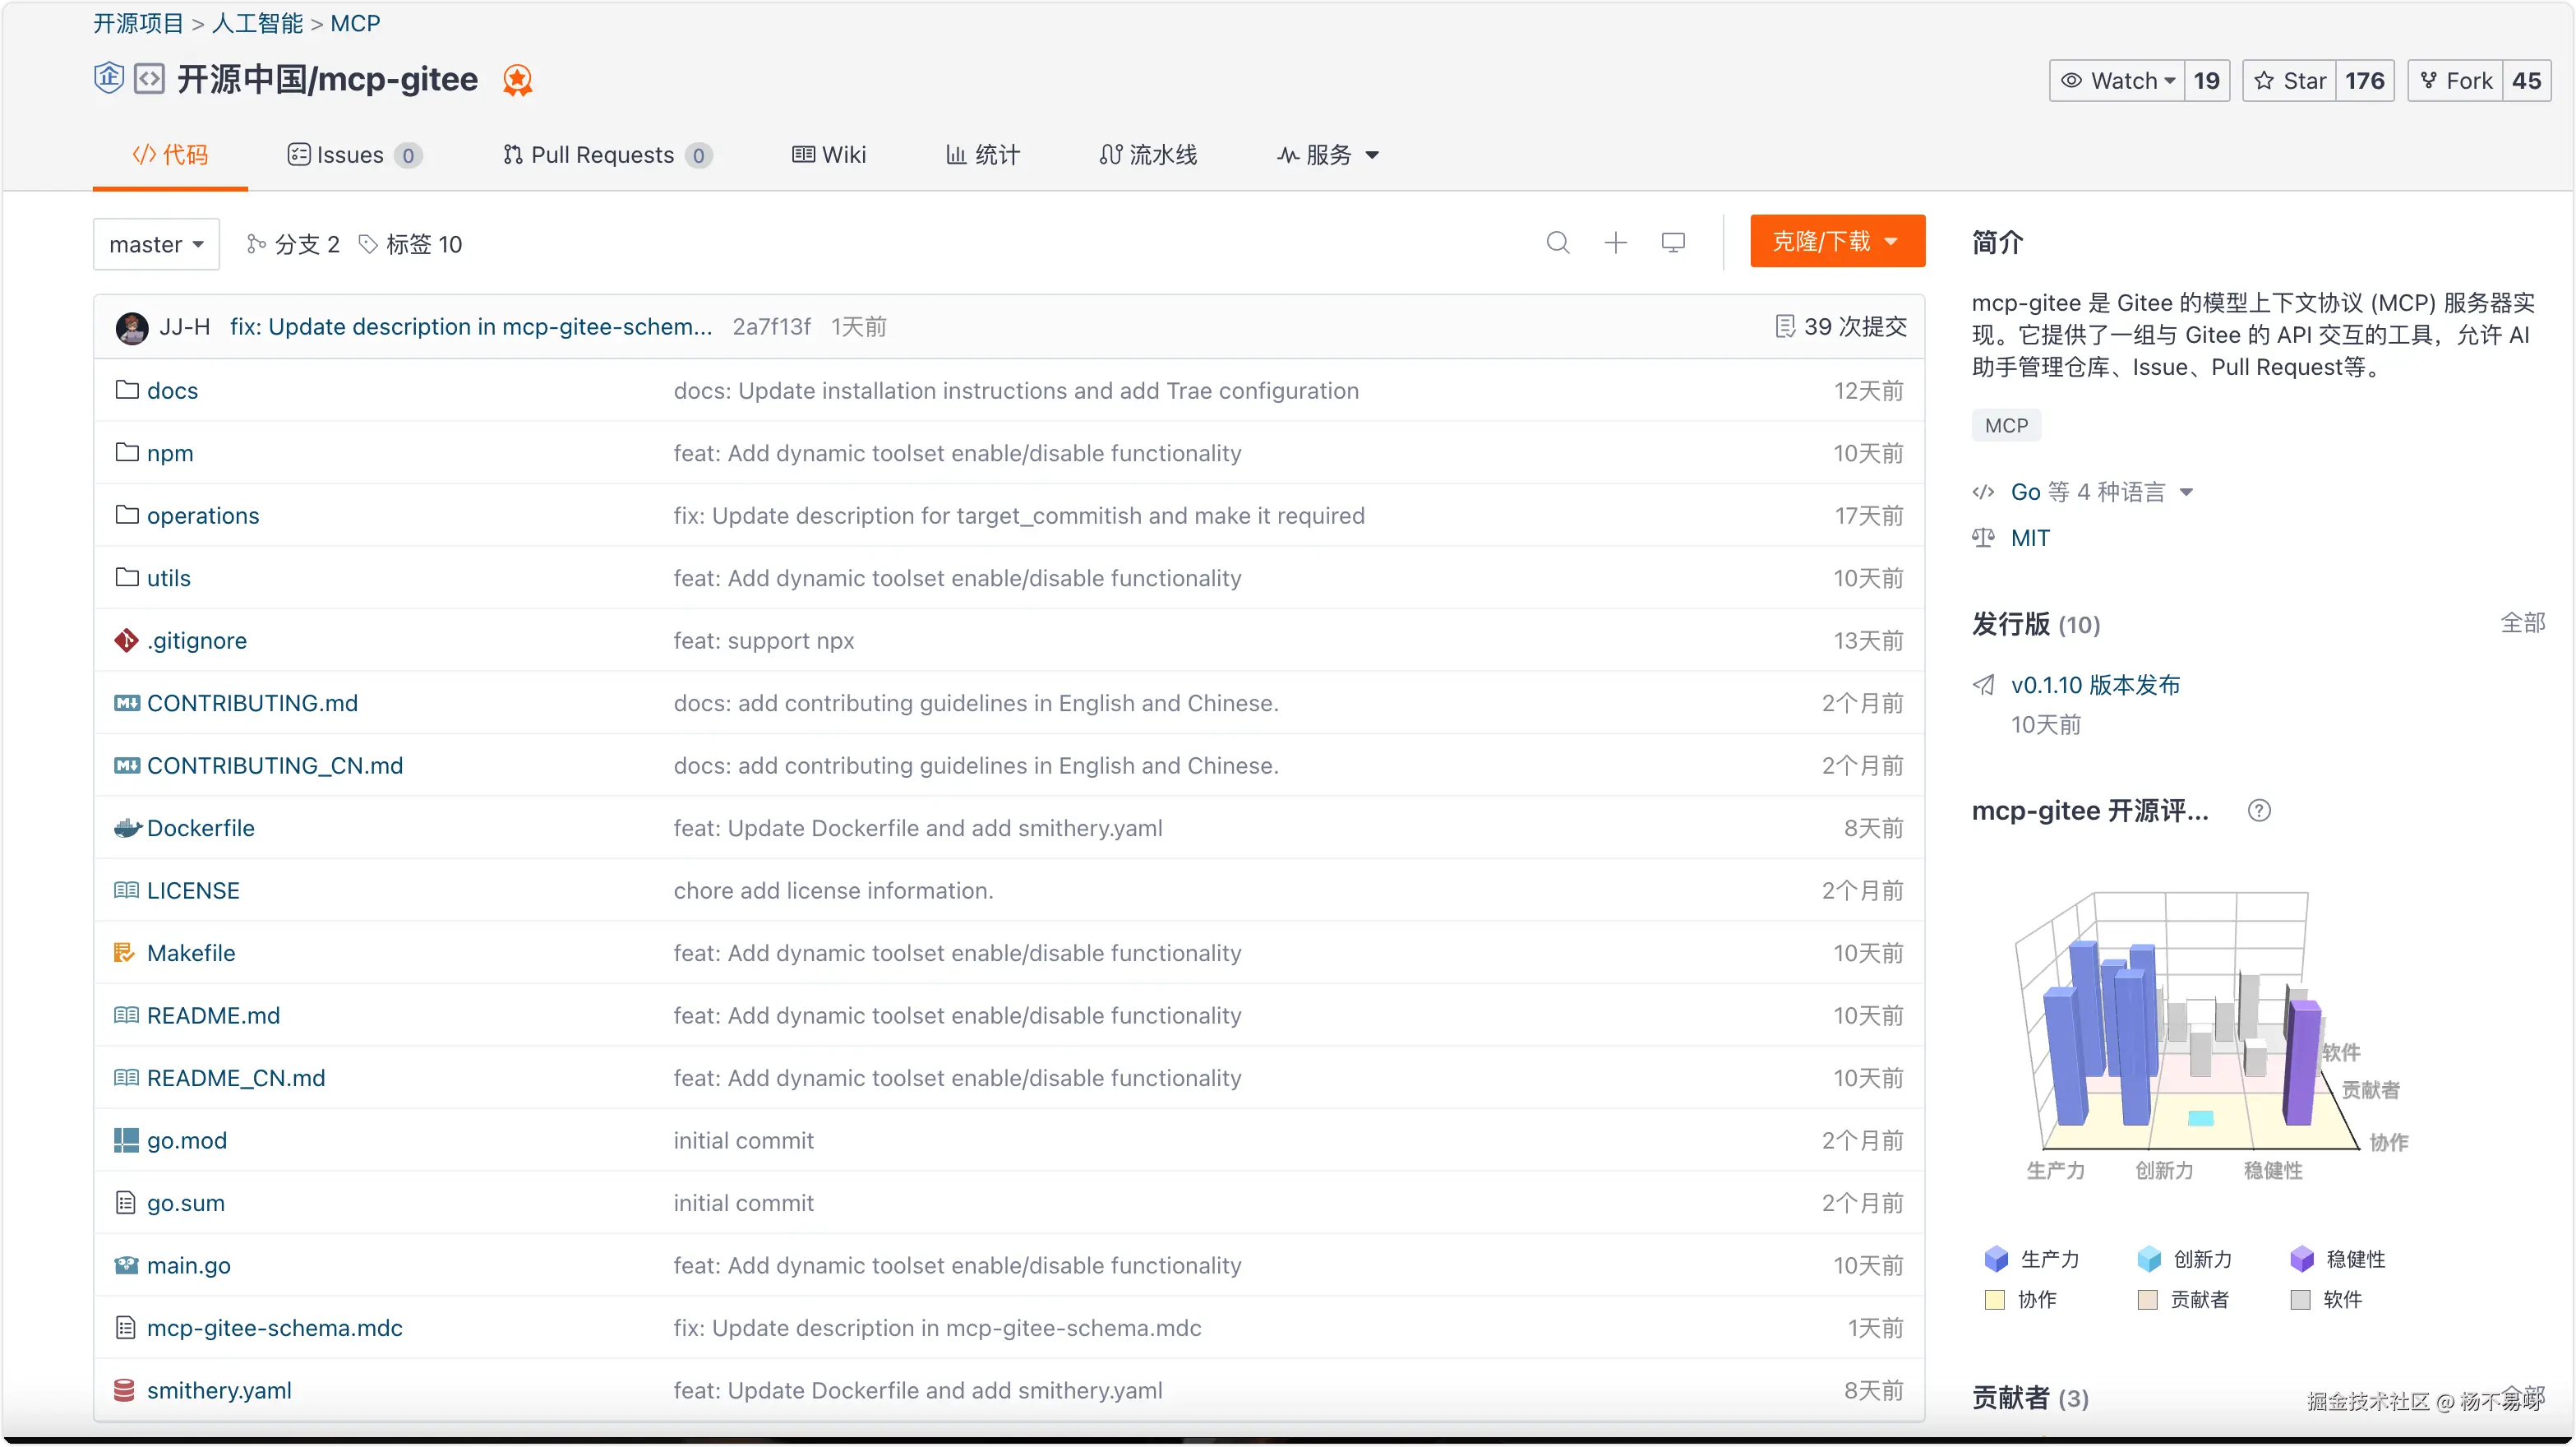Screen dimensions: 2576x1447
Task: Click the search icon in repository toolbar
Action: (x=1557, y=243)
